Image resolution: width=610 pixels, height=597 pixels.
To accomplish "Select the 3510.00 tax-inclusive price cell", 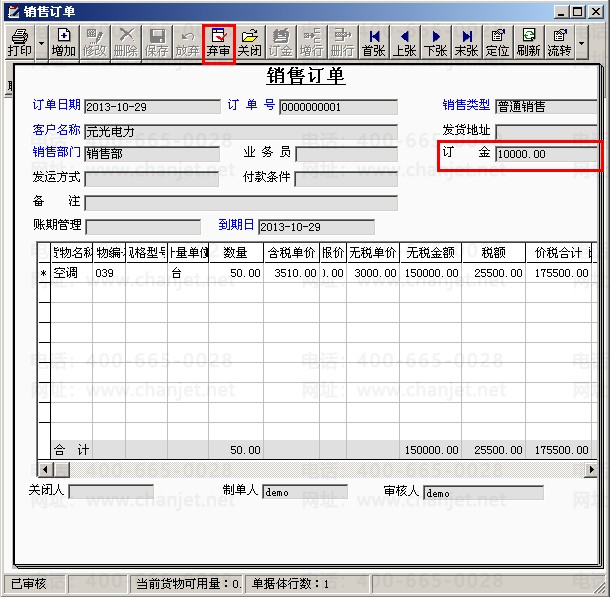I will coord(291,273).
